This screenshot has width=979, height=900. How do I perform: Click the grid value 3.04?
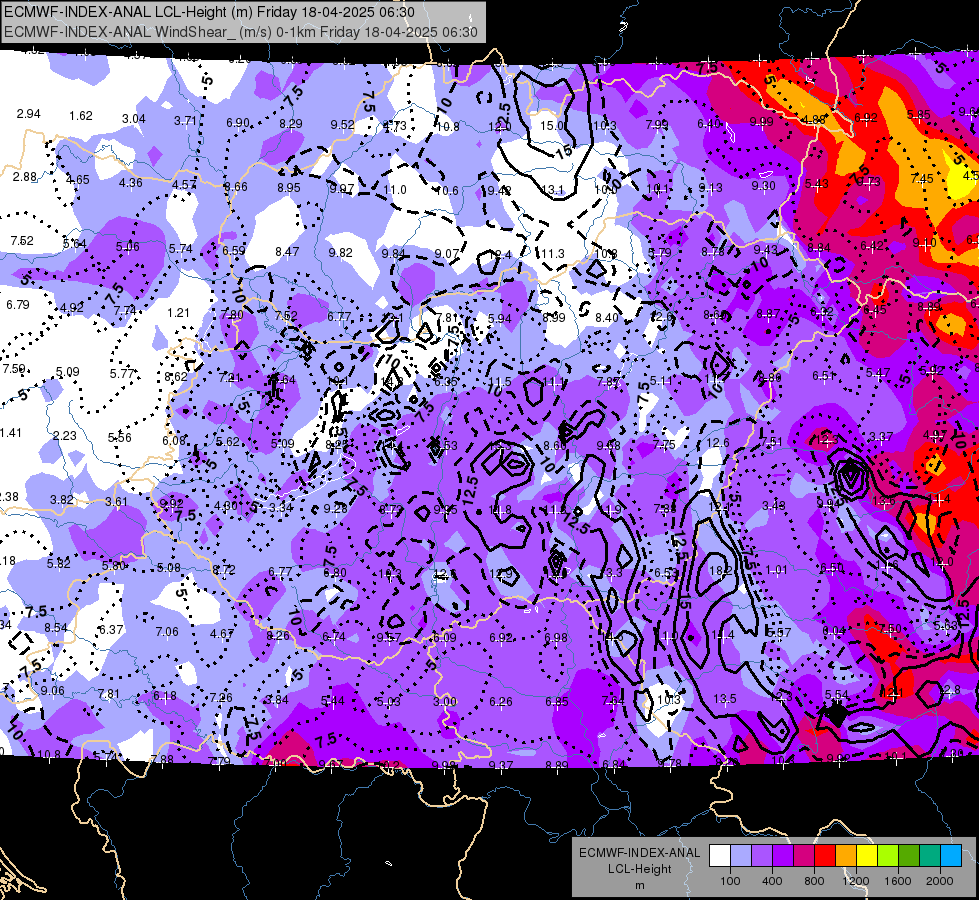pos(134,119)
